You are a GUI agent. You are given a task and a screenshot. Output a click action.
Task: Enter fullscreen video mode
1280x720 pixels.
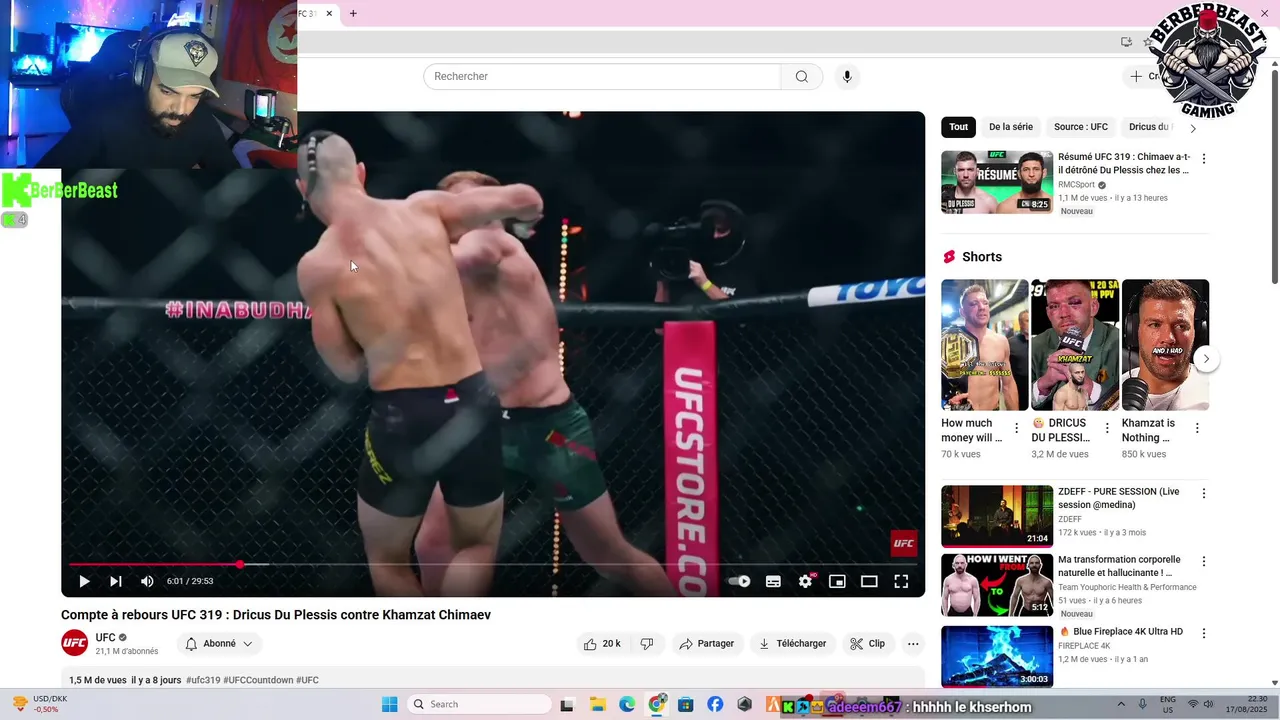(x=901, y=581)
